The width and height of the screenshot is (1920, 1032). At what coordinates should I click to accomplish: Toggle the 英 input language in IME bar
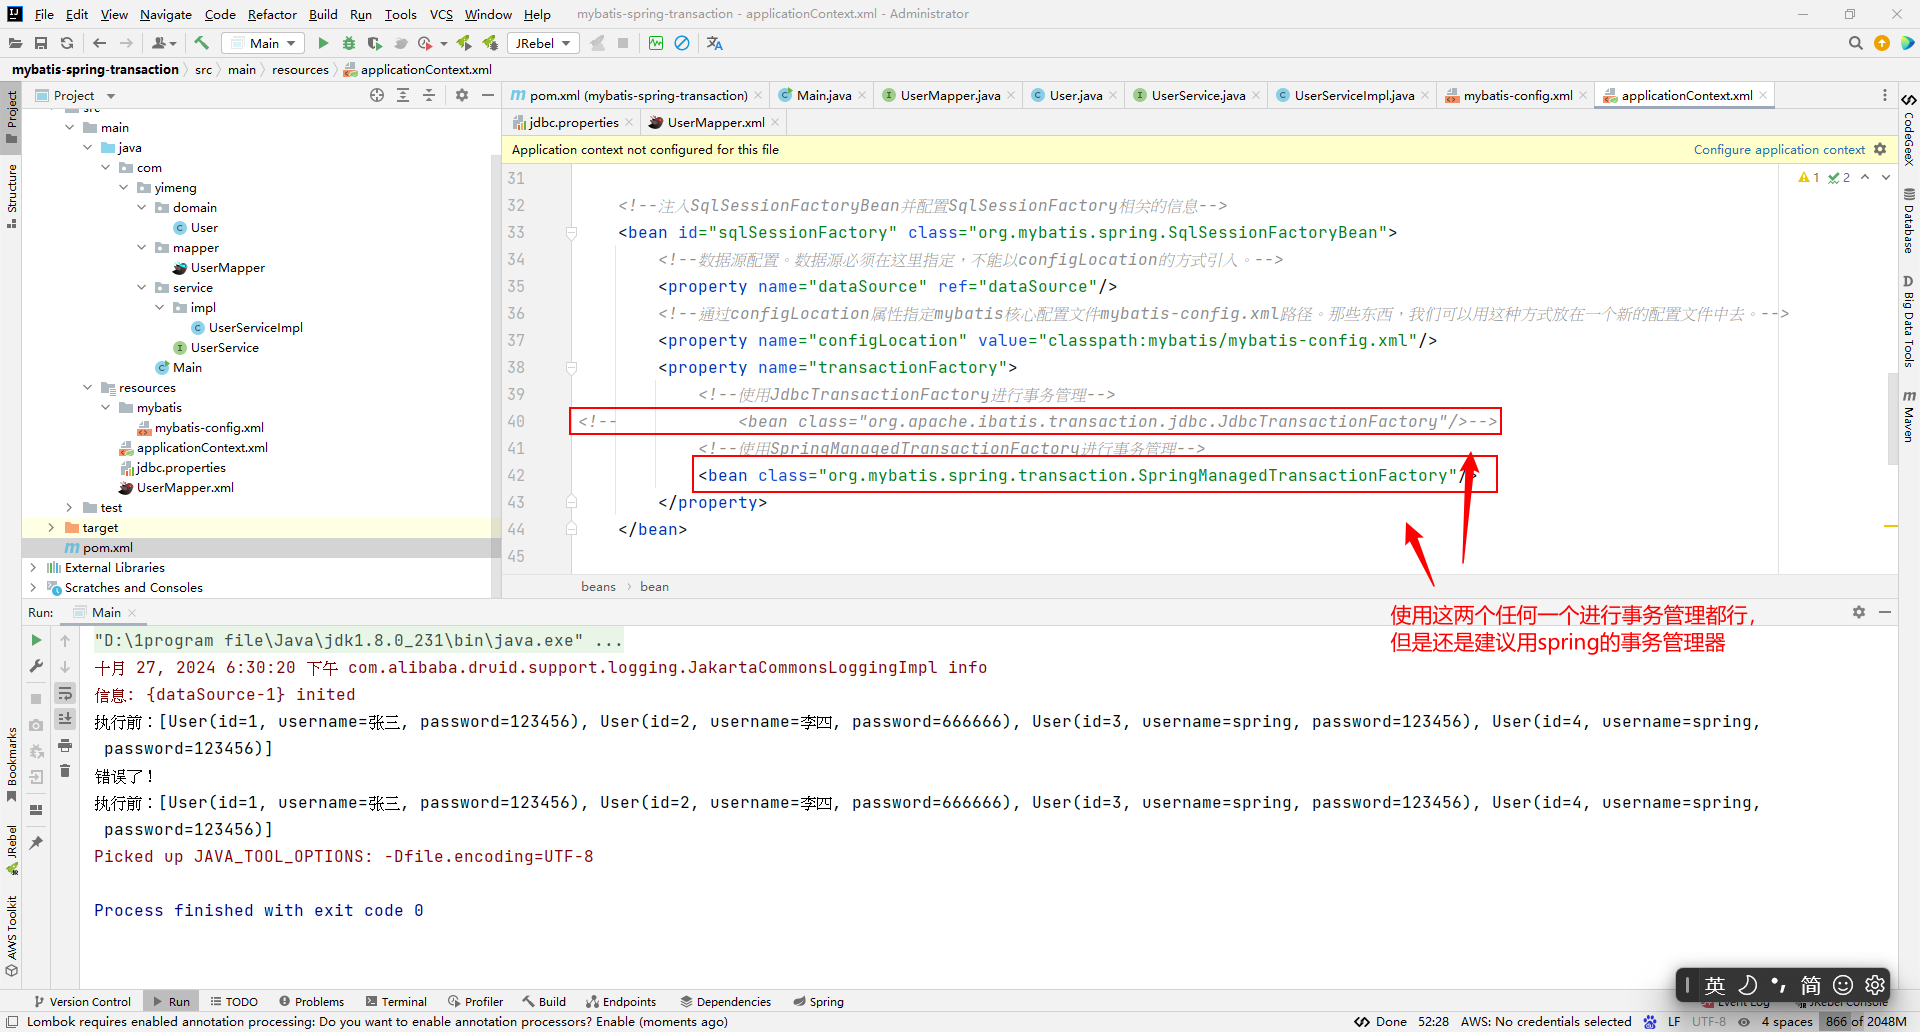click(x=1715, y=985)
